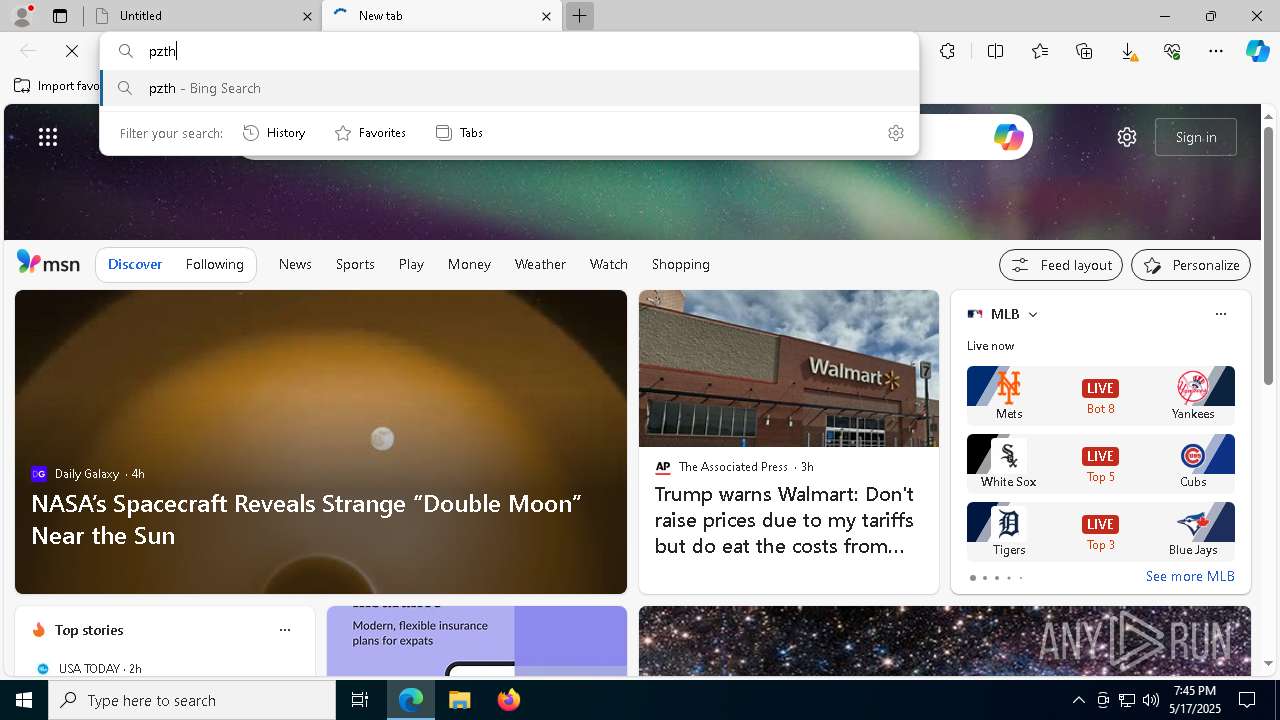This screenshot has width=1280, height=720.
Task: Follow the See more MLB link
Action: point(1190,576)
